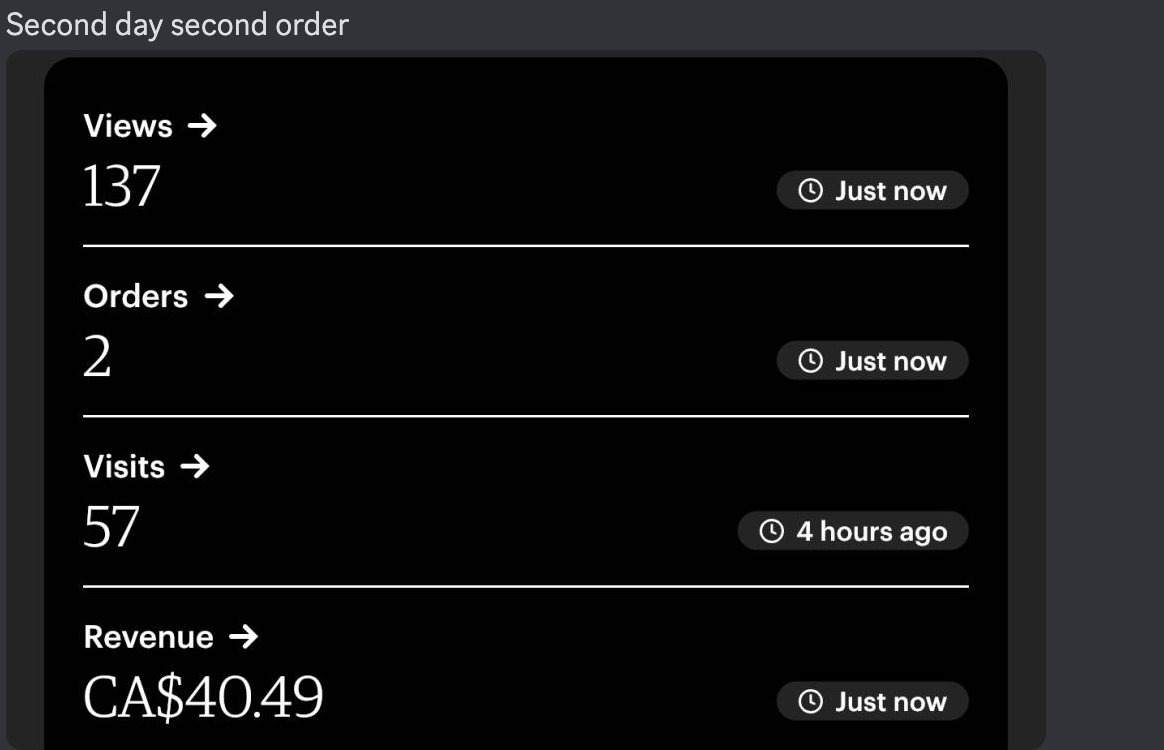Click the arrow icon next to Views
The image size is (1164, 750).
coord(201,126)
